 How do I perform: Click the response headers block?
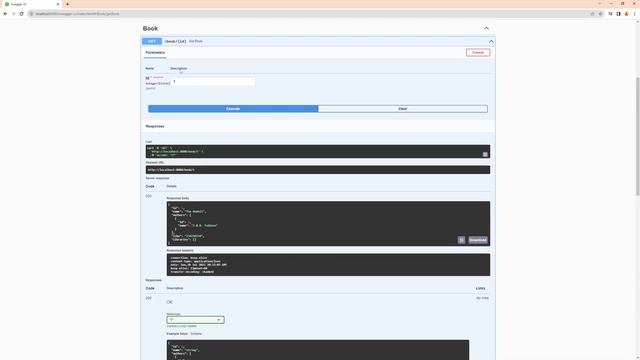coord(328,264)
